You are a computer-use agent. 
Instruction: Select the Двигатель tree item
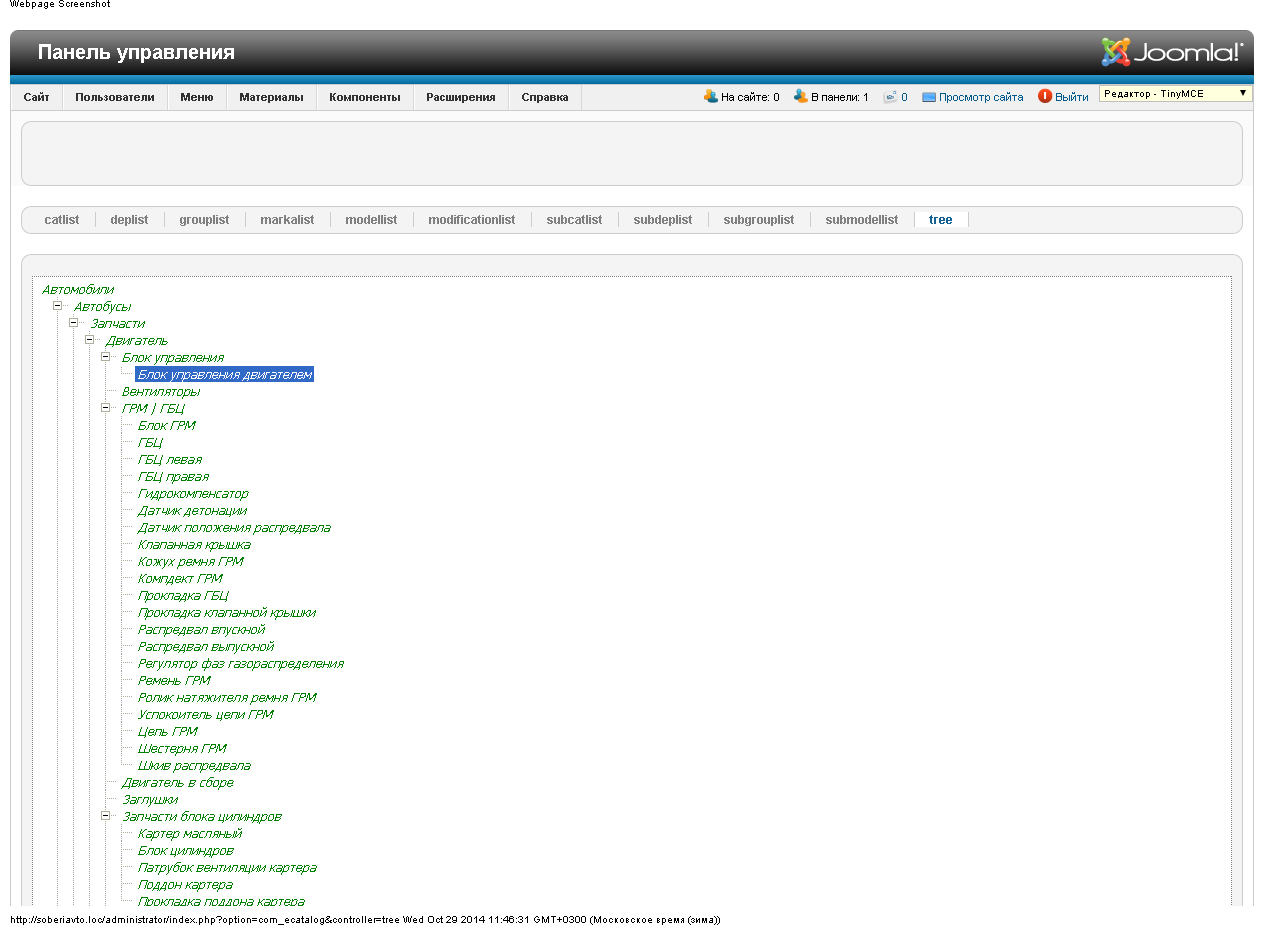(137, 340)
